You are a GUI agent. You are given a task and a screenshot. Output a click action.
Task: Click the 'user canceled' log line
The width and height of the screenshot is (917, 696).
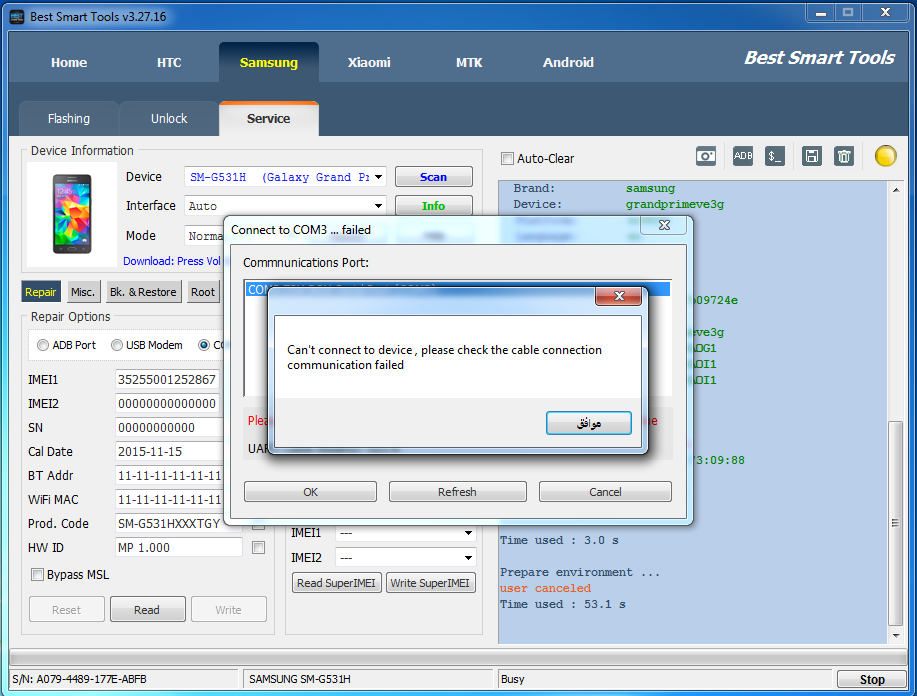click(x=545, y=588)
